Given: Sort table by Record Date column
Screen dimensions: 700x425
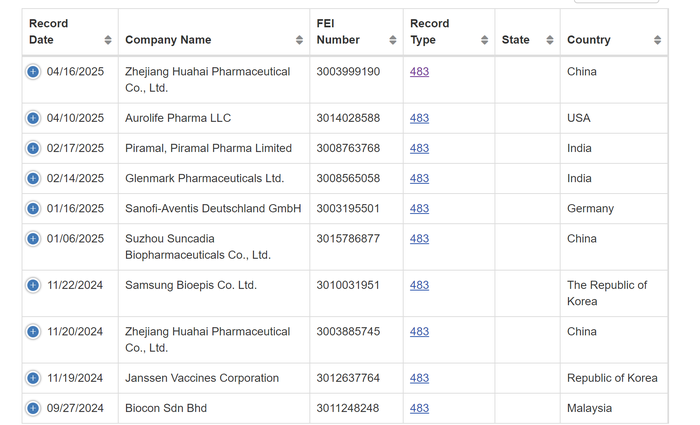Looking at the screenshot, I should click(107, 40).
